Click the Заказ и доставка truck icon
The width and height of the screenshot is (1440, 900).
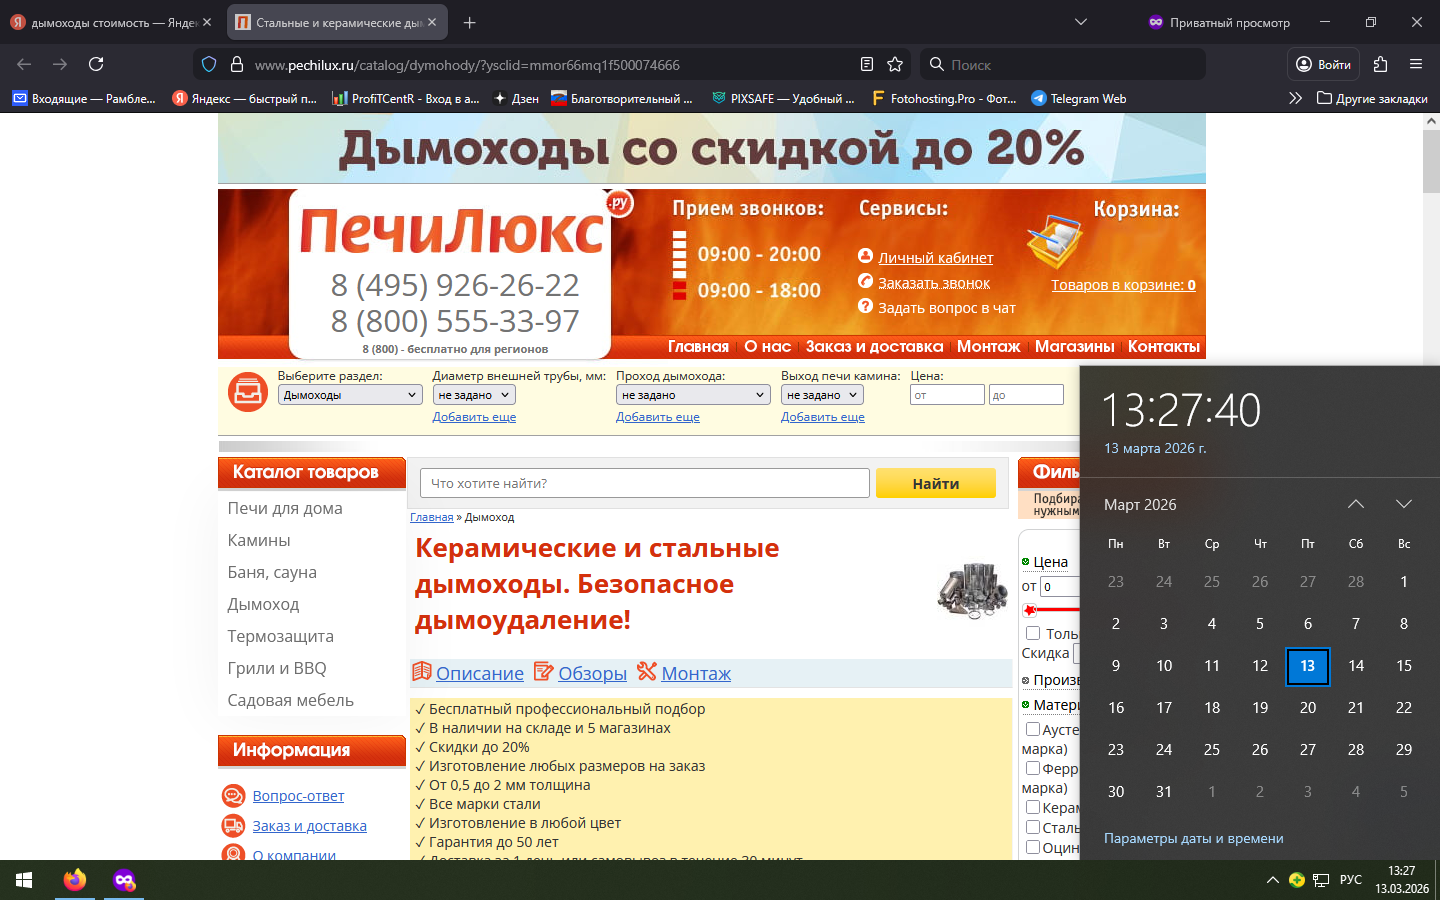233,826
